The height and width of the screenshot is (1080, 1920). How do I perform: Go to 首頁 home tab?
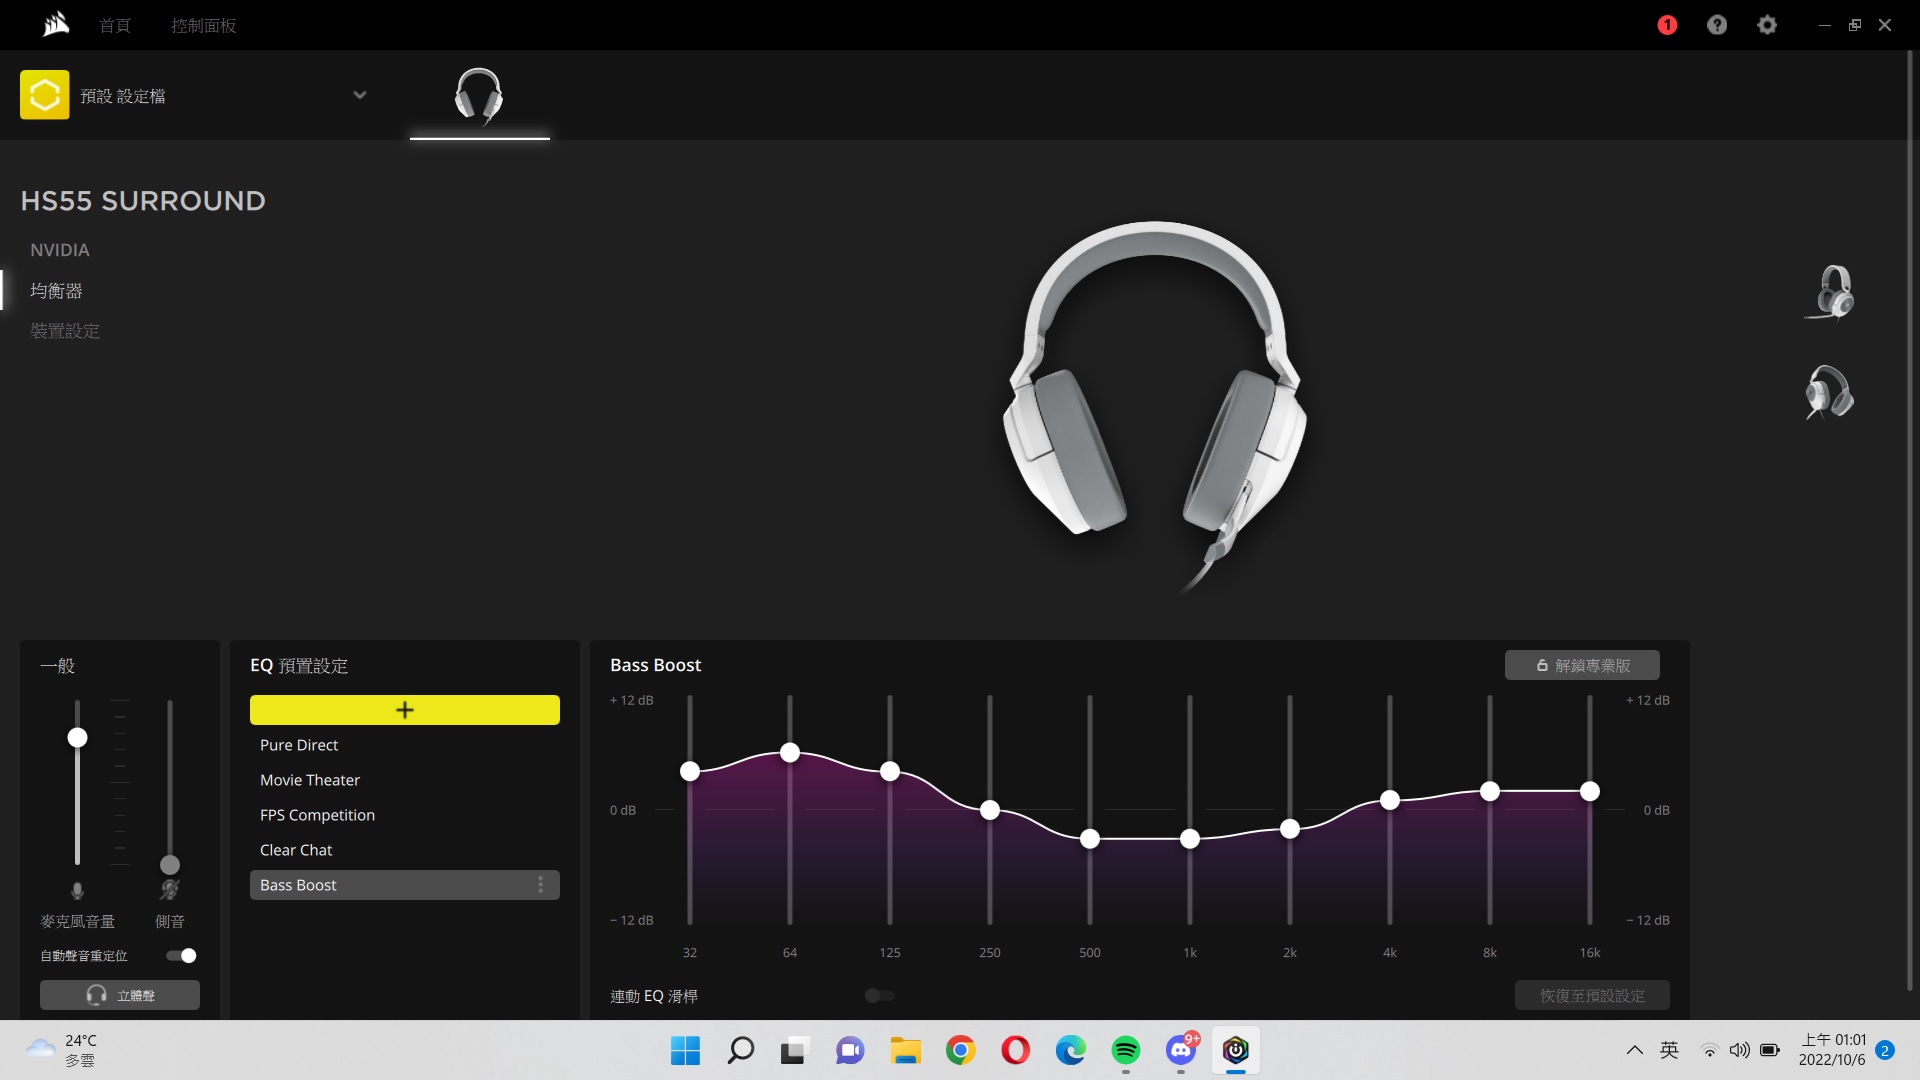click(x=115, y=25)
